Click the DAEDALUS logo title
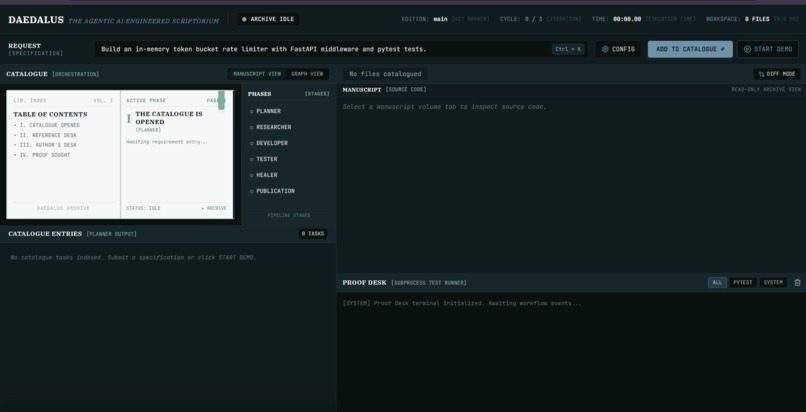This screenshot has height=412, width=806. point(36,20)
